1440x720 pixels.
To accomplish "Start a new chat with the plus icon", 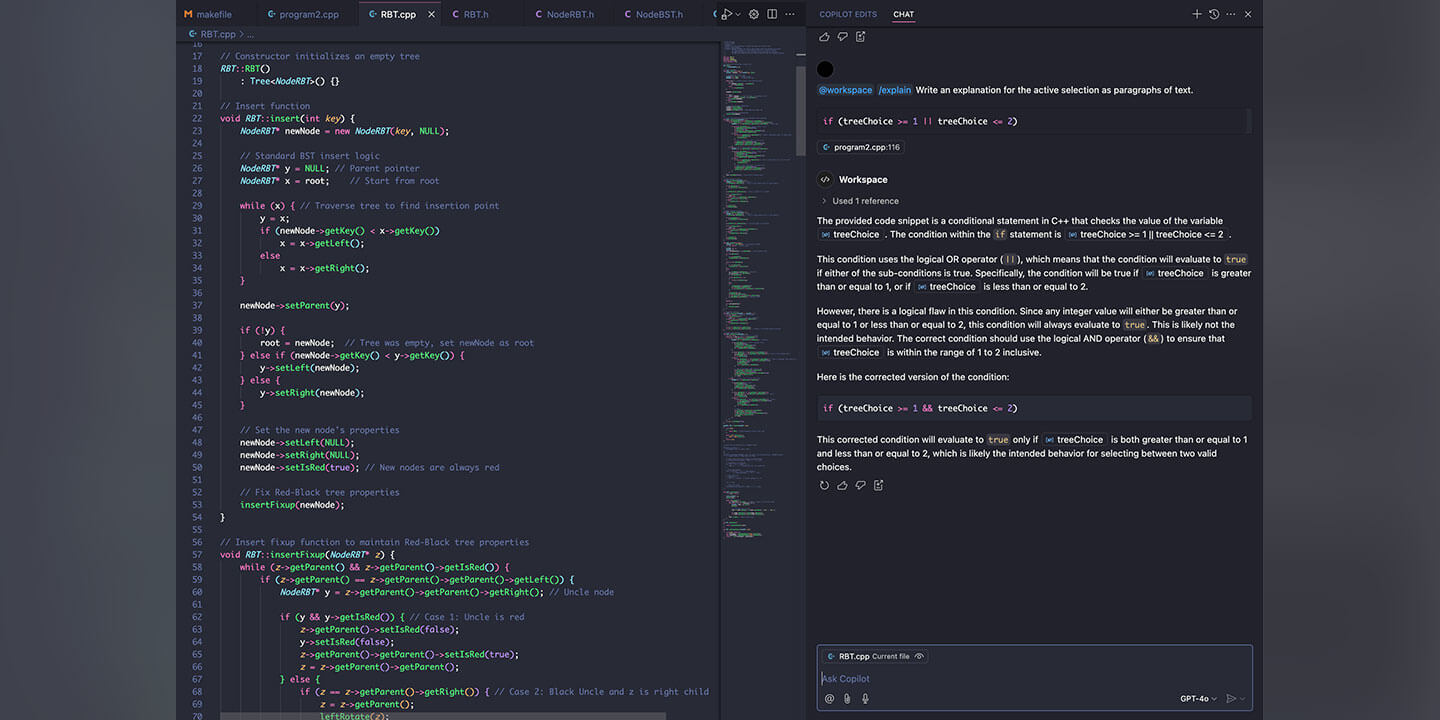I will point(1197,14).
